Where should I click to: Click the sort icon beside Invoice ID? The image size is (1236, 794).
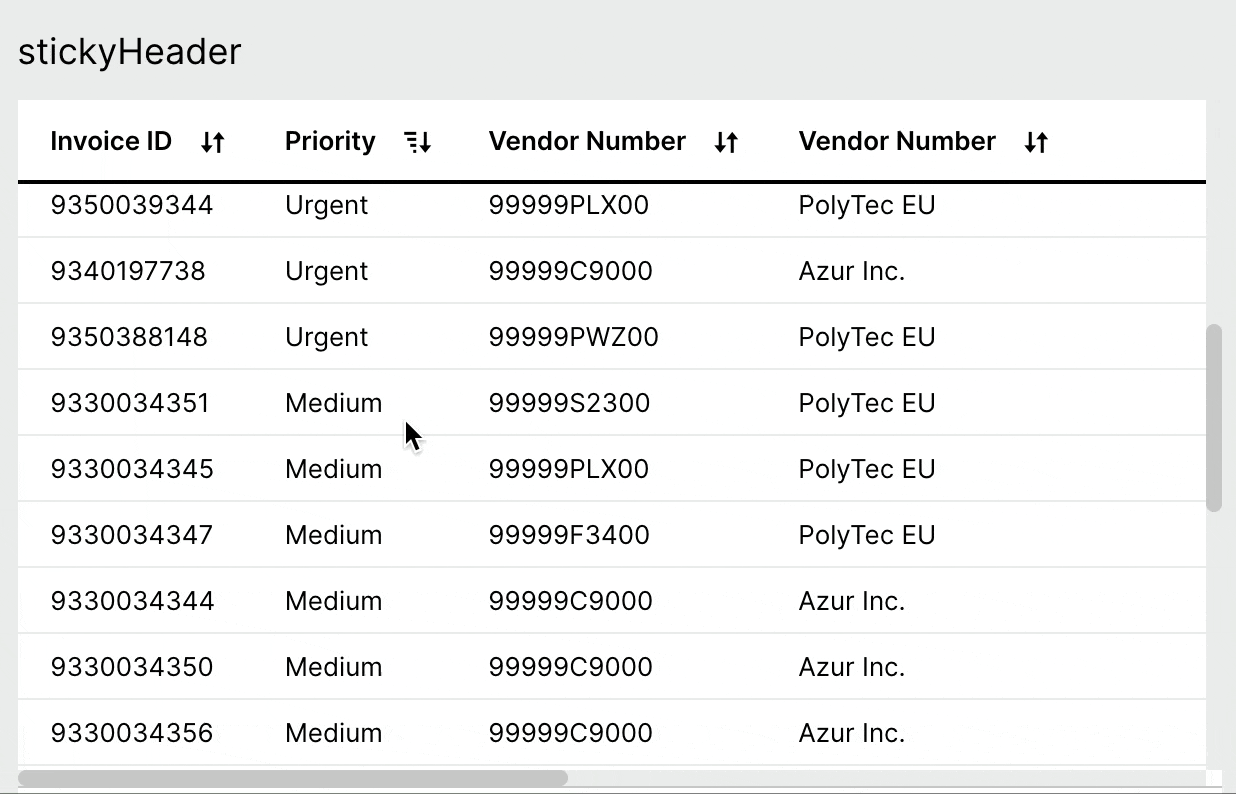click(212, 142)
